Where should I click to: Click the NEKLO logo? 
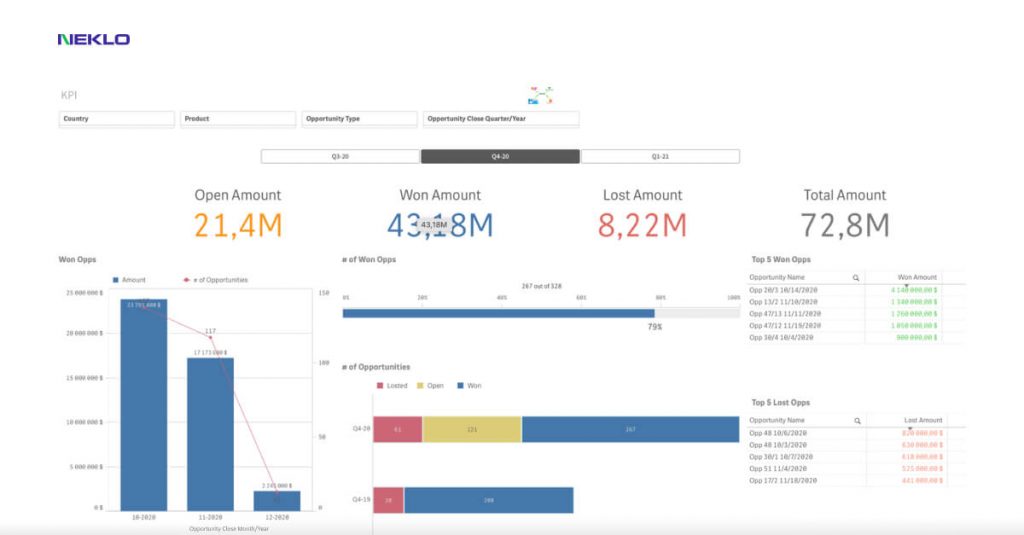94,39
